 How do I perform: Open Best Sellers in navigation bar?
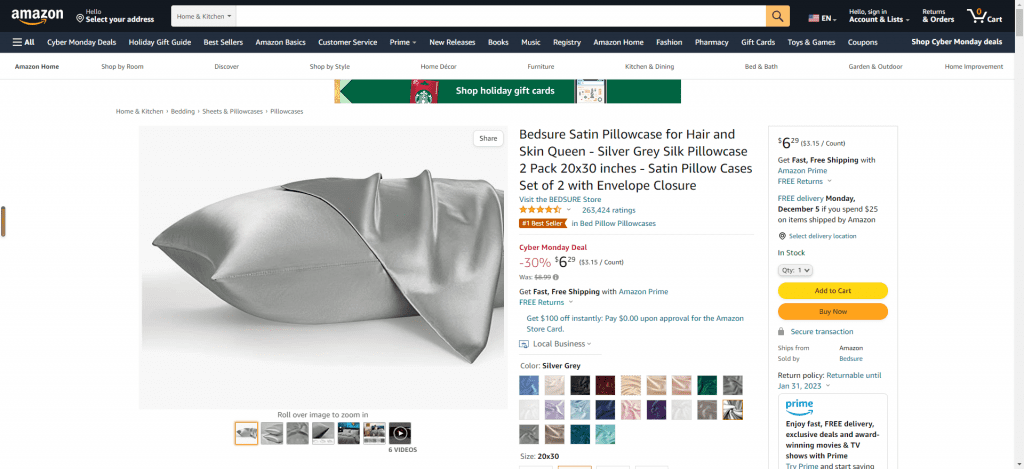224,42
